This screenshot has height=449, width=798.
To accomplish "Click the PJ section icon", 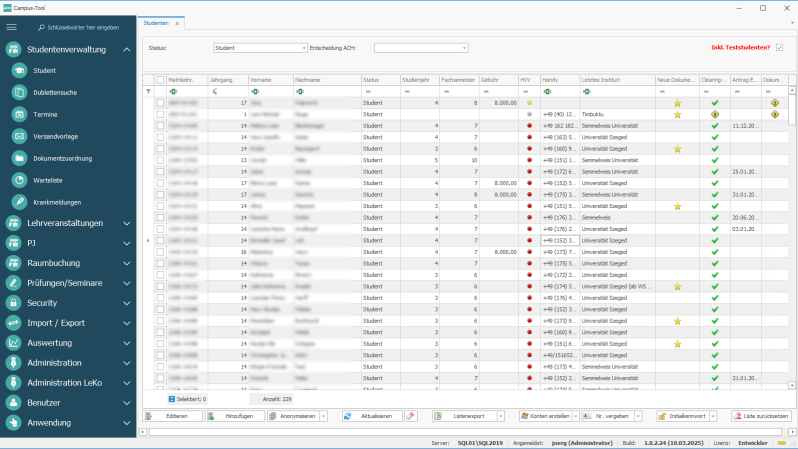I will pyautogui.click(x=14, y=243).
